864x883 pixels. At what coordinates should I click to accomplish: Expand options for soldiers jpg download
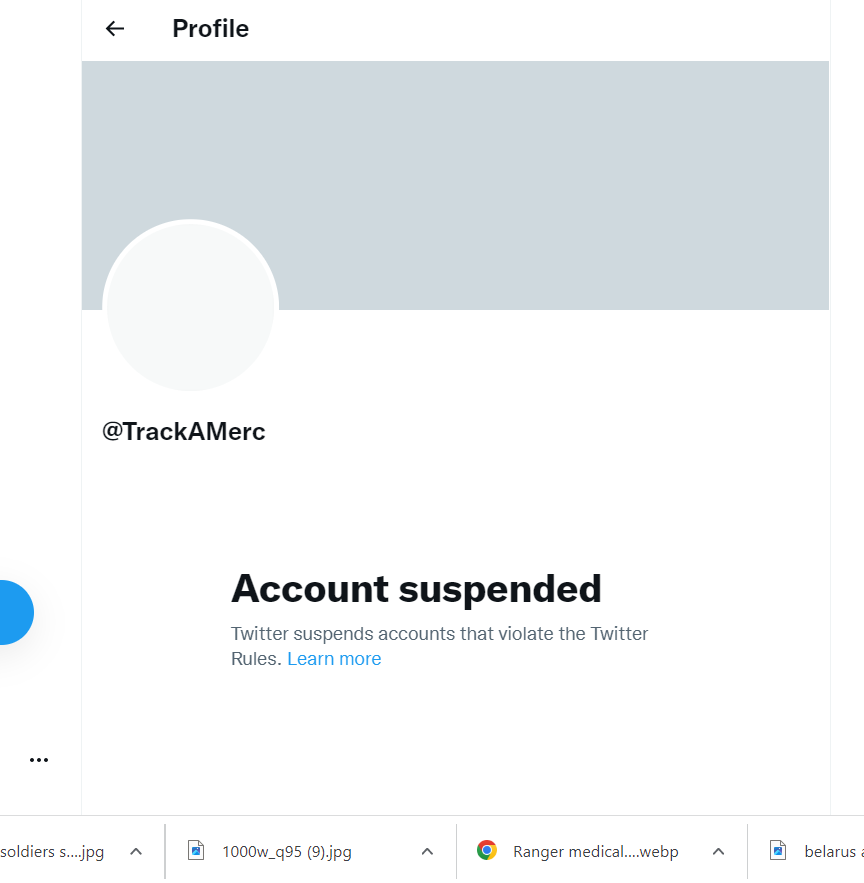pos(136,852)
